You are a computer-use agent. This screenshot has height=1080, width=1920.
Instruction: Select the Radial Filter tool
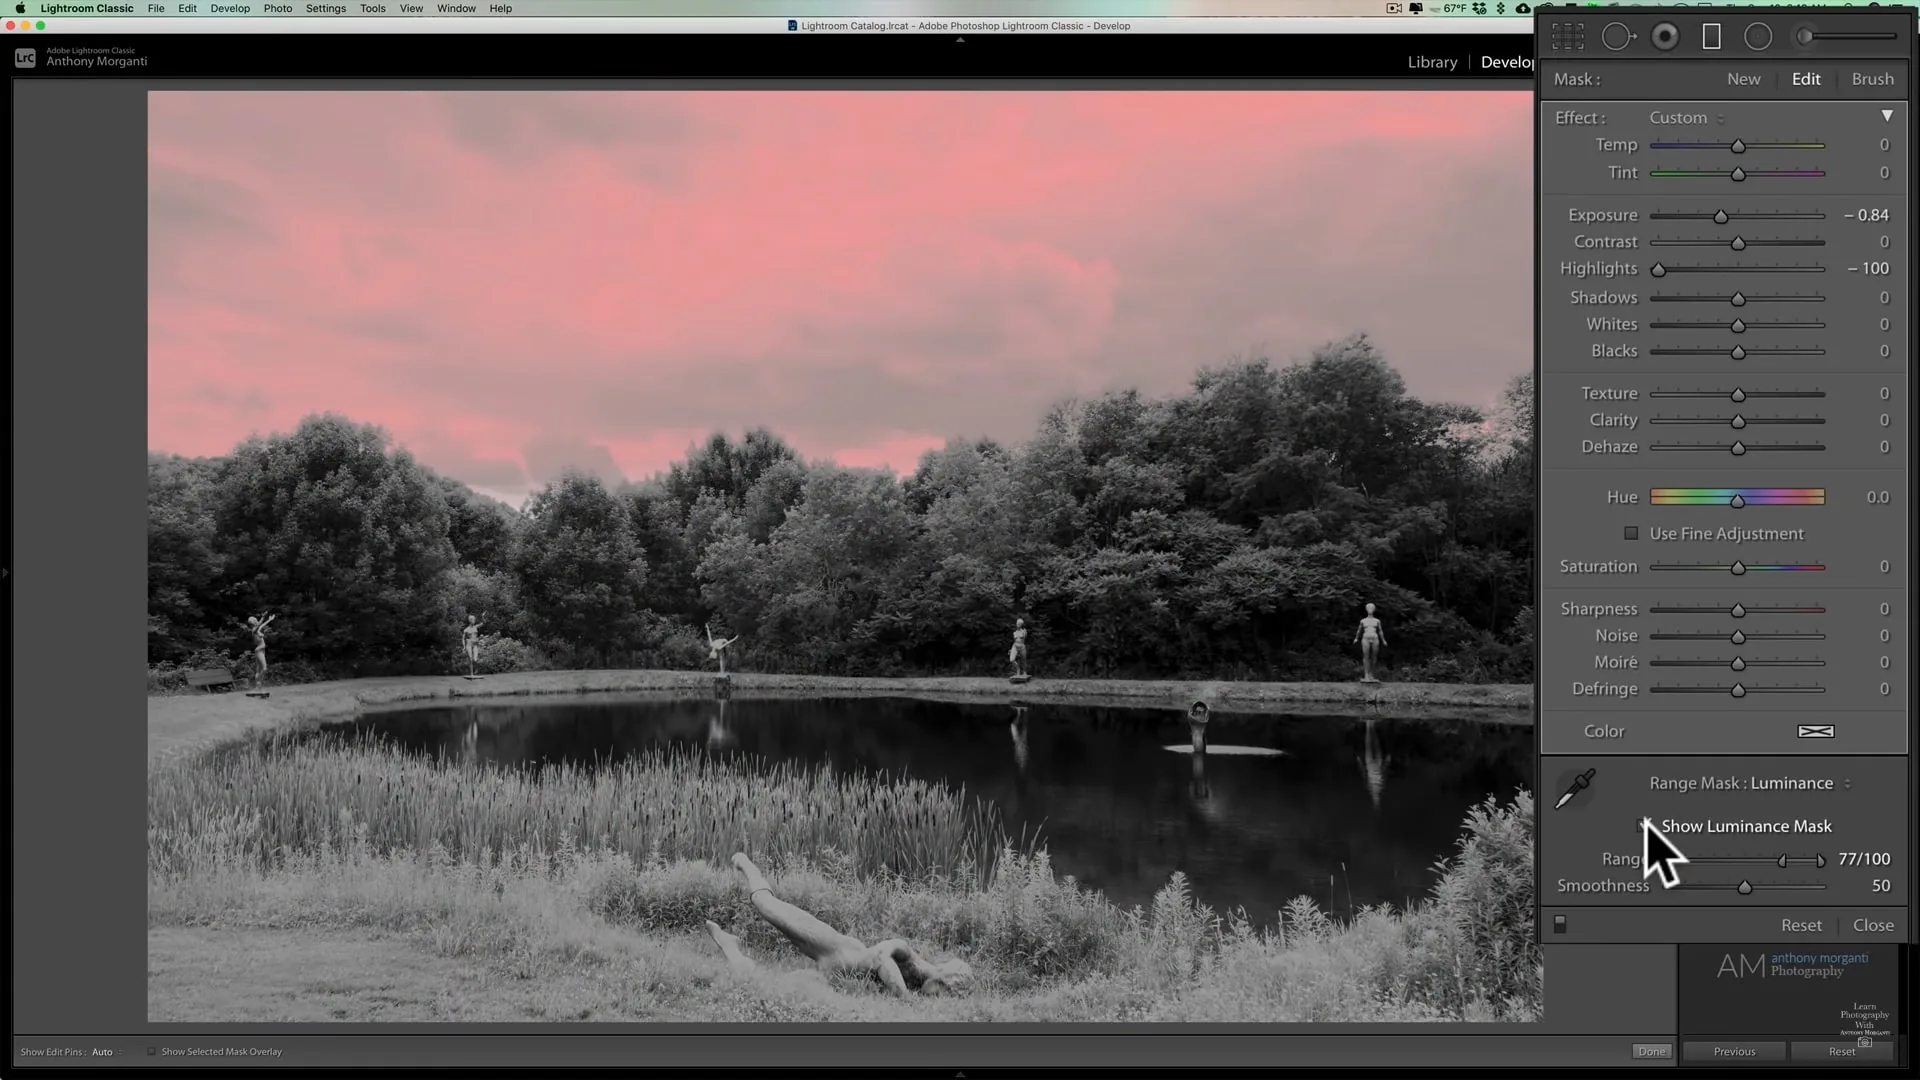point(1758,37)
